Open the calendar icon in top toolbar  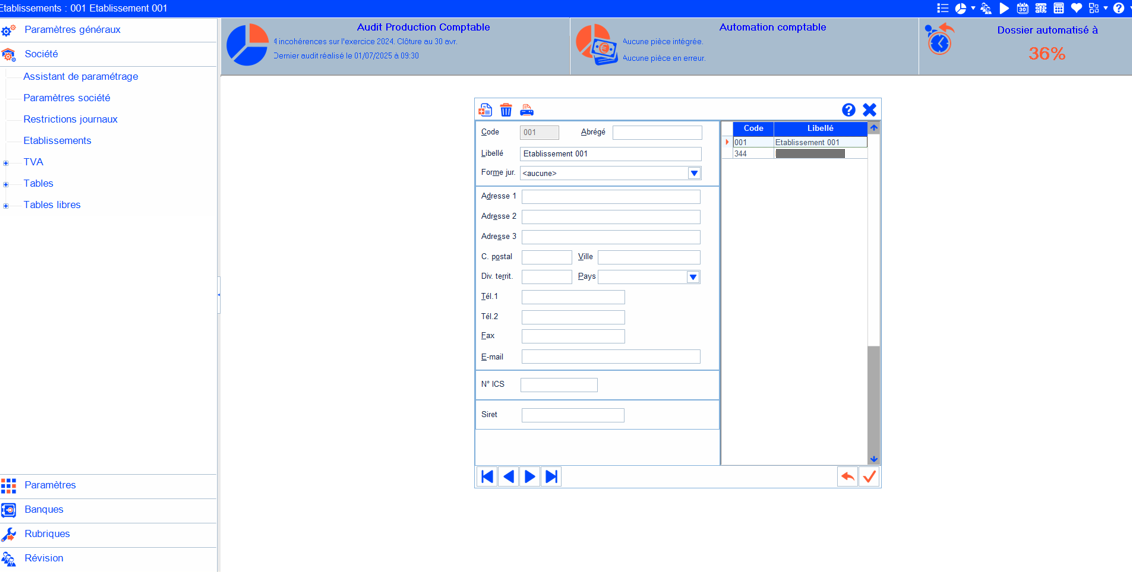tap(1022, 8)
